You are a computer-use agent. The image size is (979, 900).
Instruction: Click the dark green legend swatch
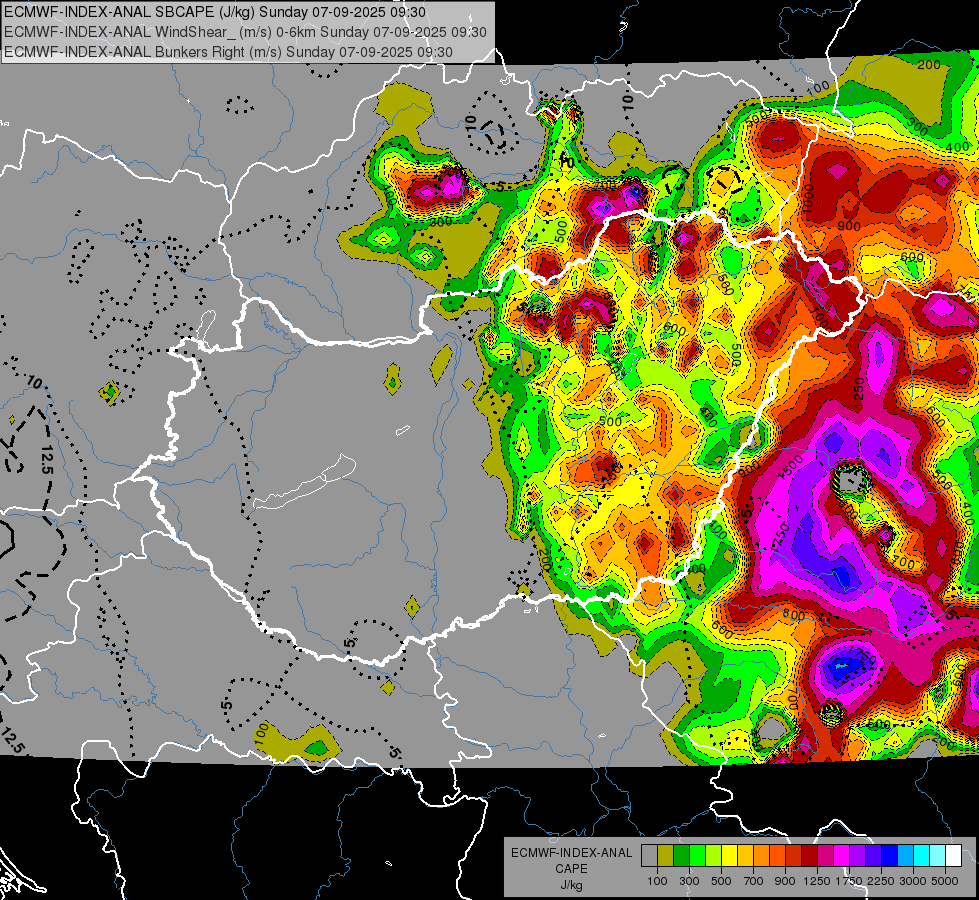pyautogui.click(x=681, y=856)
